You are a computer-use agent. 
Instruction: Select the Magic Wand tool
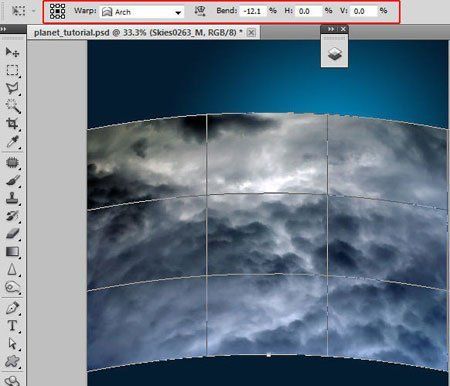click(13, 106)
